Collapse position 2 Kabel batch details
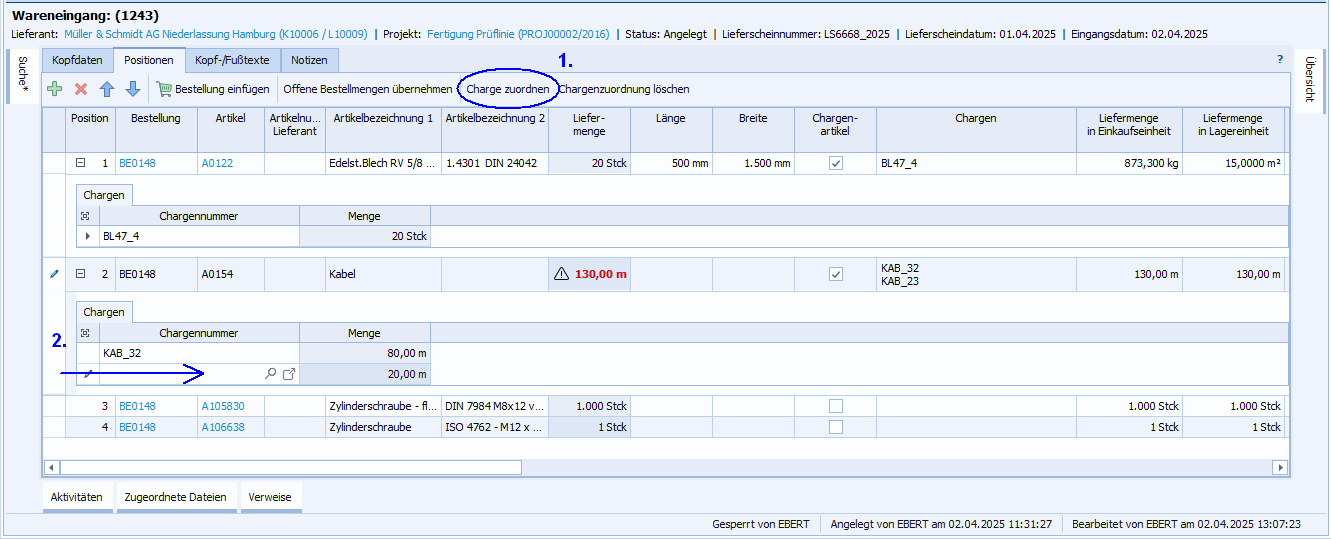Viewport: 1331px width, 539px height. (81, 274)
